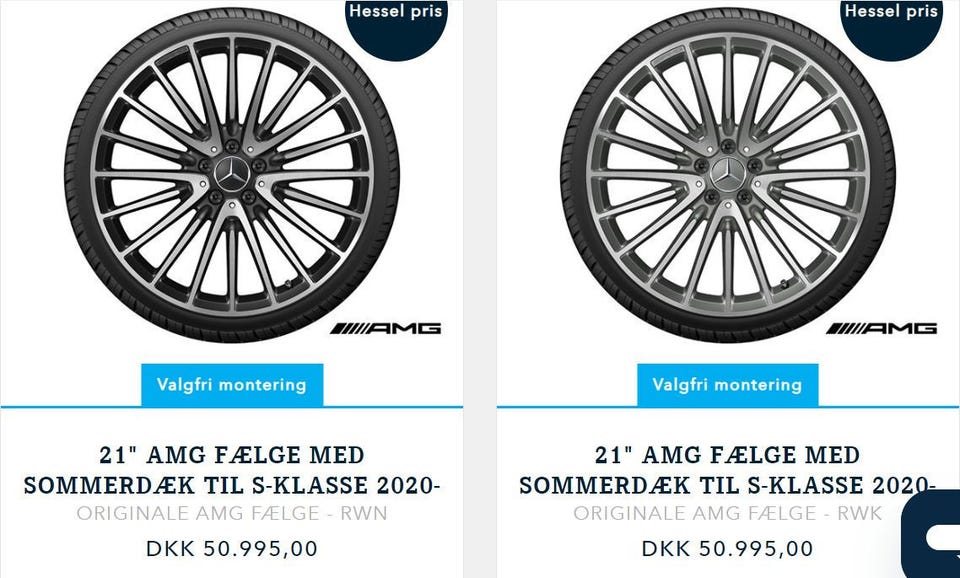This screenshot has height=578, width=960.
Task: Click the Mercedes star on the left wheel hub
Action: click(x=232, y=173)
